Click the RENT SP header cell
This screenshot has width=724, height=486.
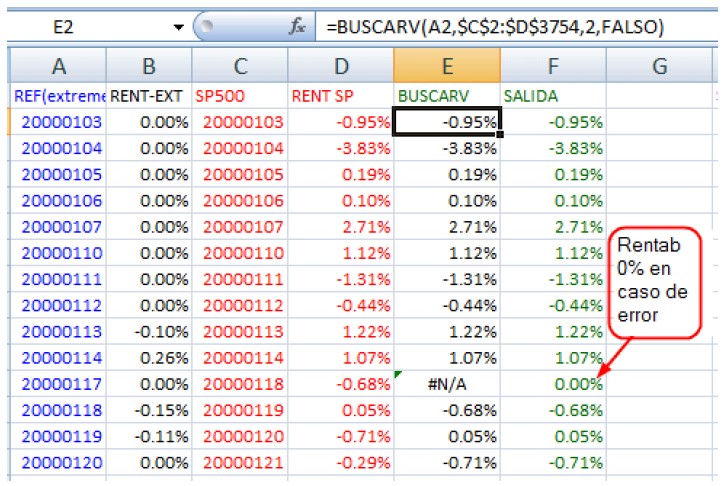point(341,96)
